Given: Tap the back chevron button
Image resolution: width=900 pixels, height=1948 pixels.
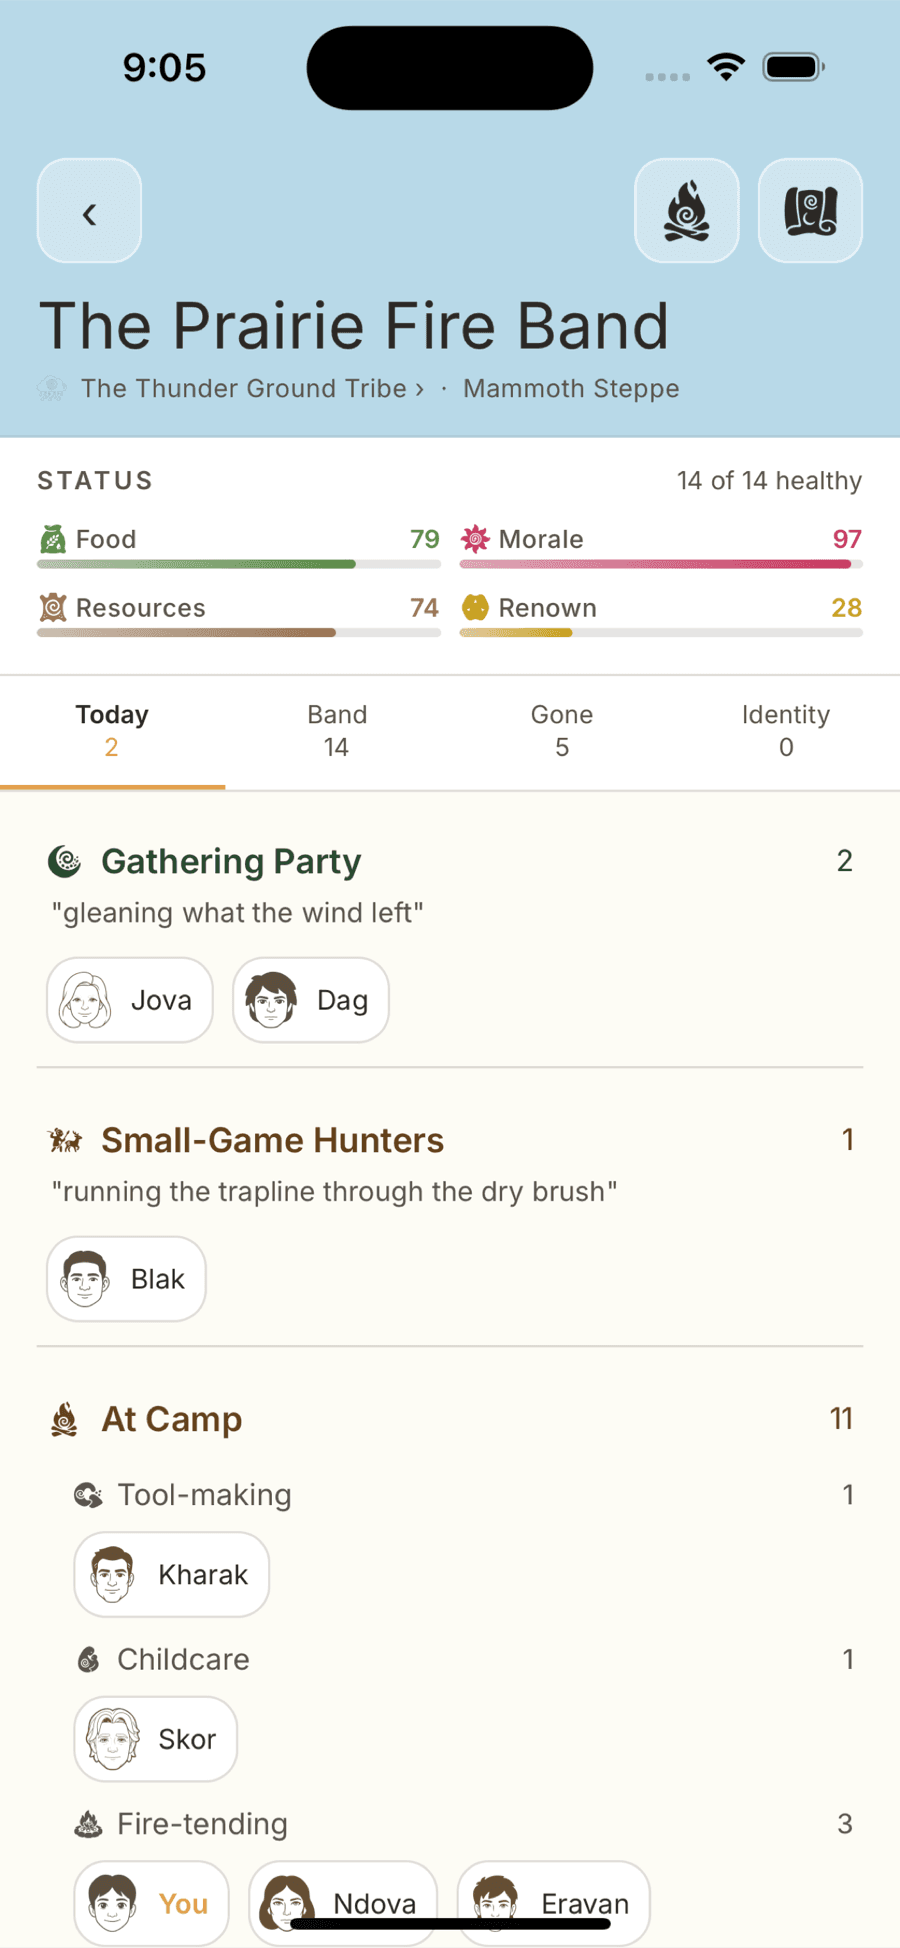Looking at the screenshot, I should (x=89, y=211).
